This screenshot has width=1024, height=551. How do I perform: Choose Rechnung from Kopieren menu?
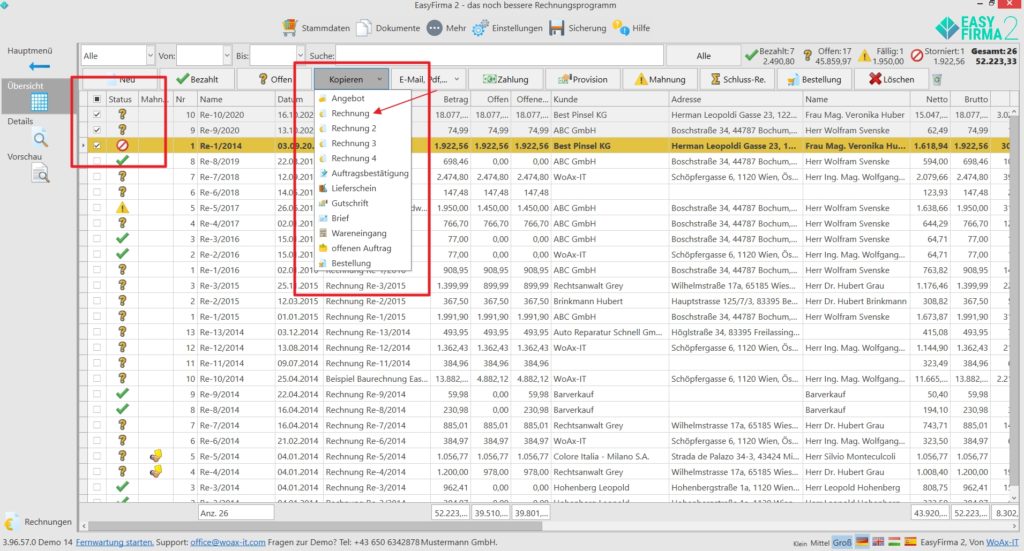pyautogui.click(x=350, y=113)
